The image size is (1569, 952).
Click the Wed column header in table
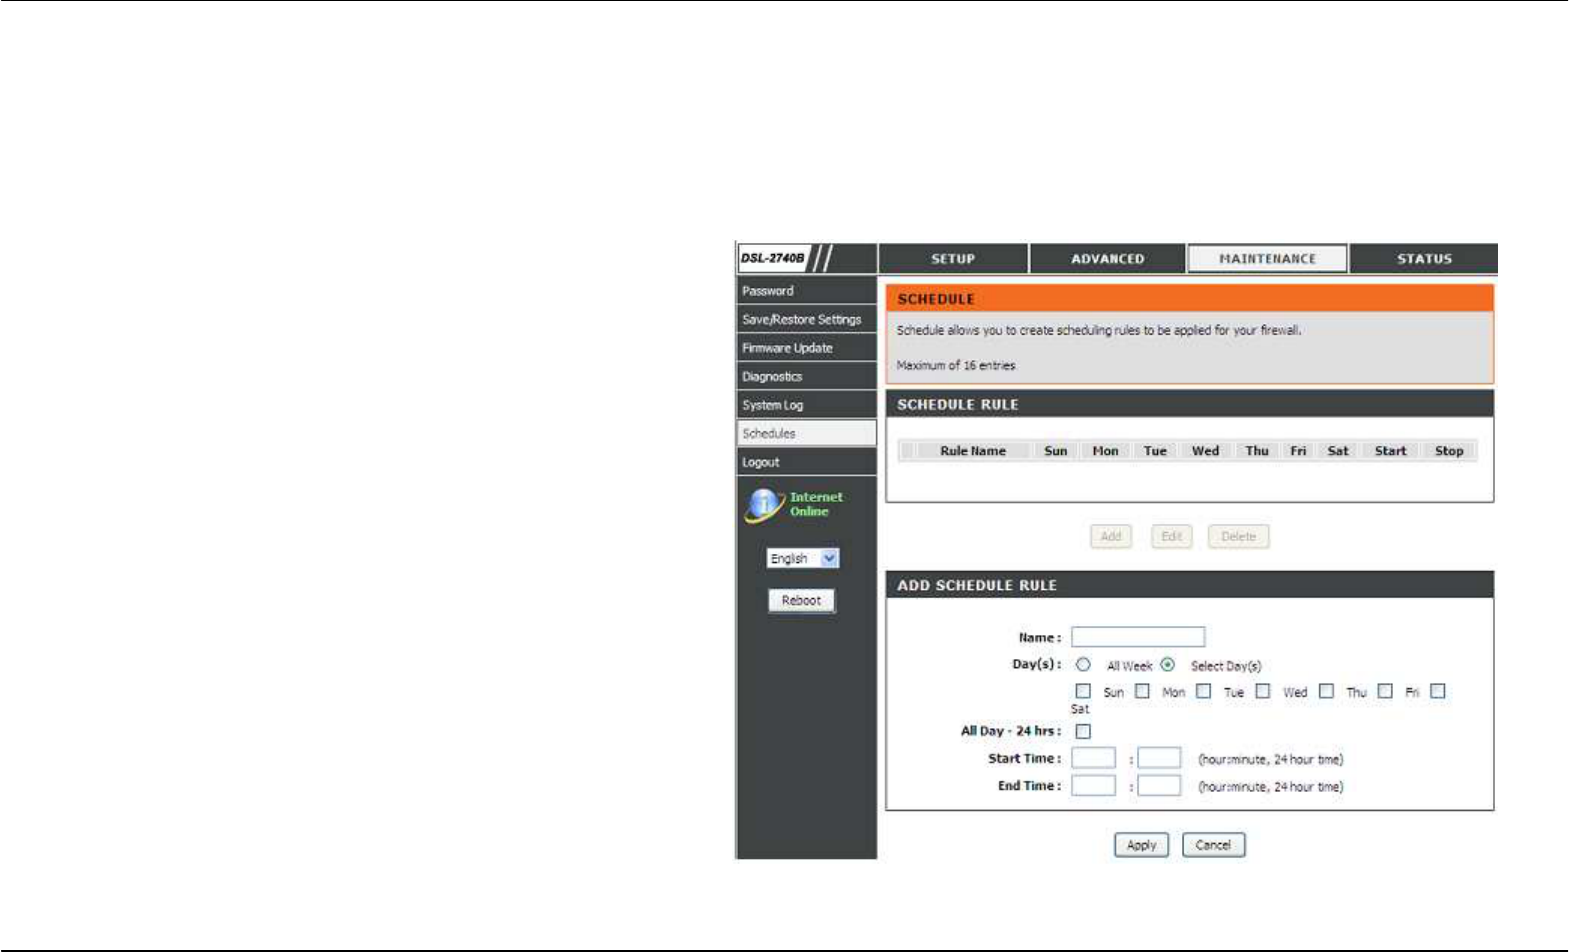(x=1205, y=451)
